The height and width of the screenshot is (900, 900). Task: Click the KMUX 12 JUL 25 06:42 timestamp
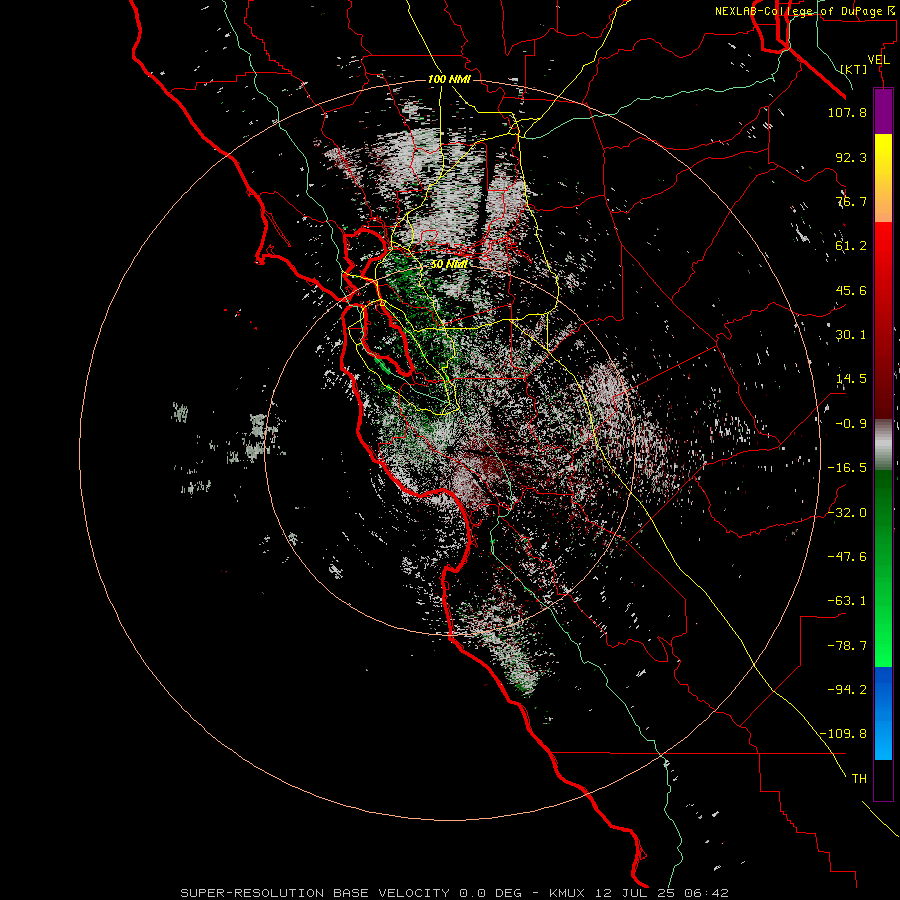coord(638,893)
